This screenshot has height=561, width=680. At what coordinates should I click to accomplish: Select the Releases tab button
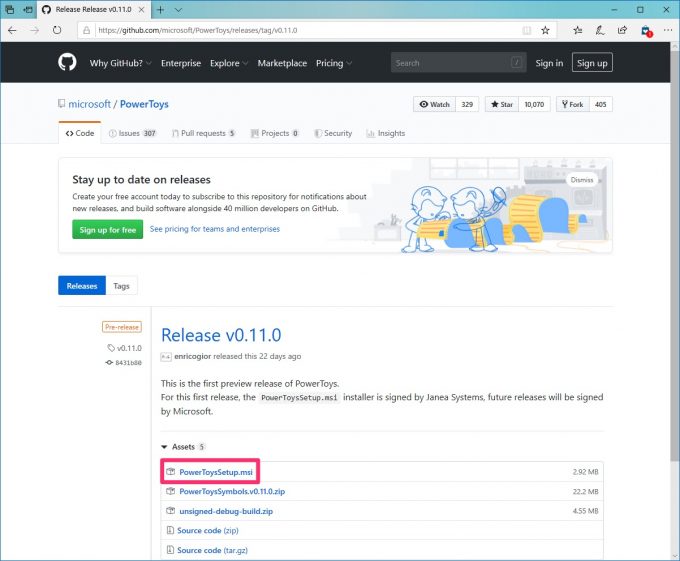[82, 286]
